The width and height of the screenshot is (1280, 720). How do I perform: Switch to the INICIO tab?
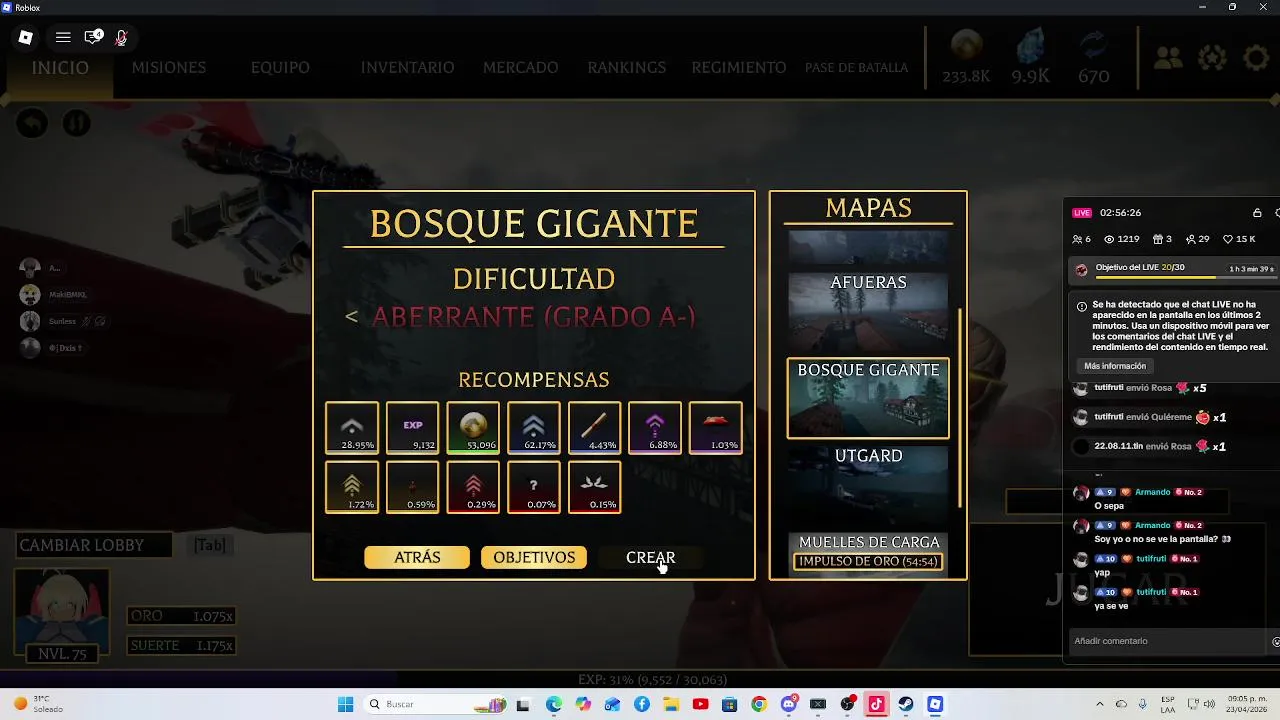pos(60,68)
